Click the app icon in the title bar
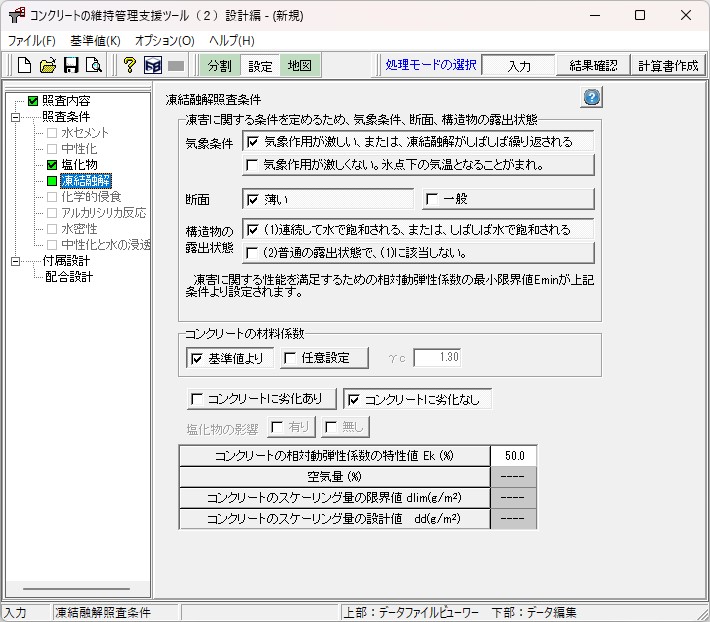 16,15
